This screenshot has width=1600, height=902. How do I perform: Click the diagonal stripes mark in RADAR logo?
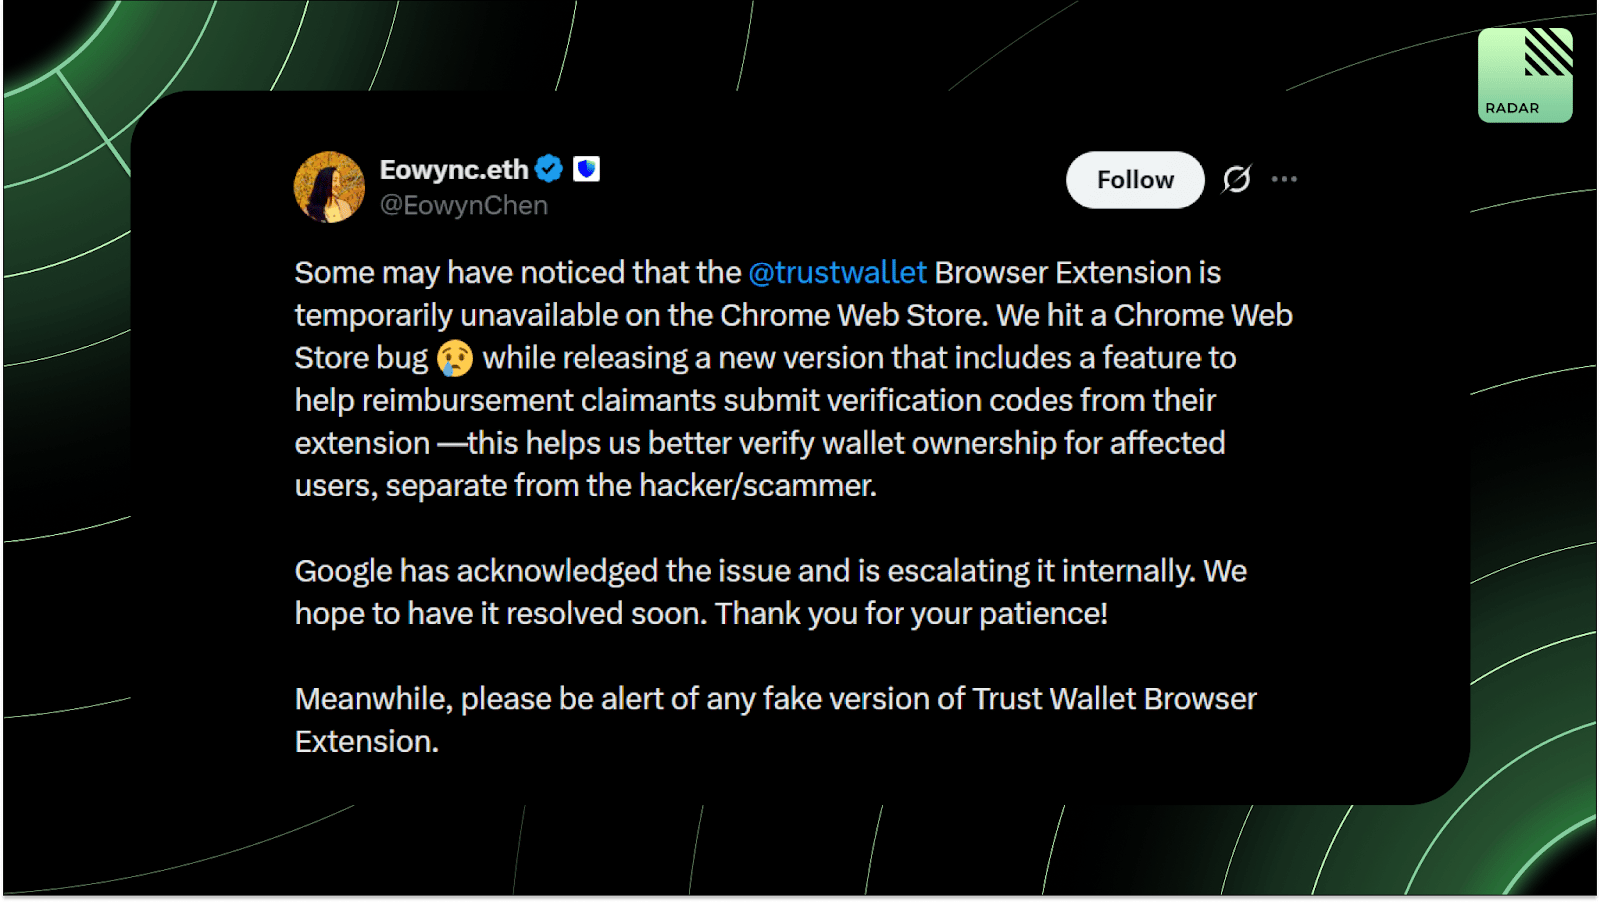click(x=1548, y=53)
